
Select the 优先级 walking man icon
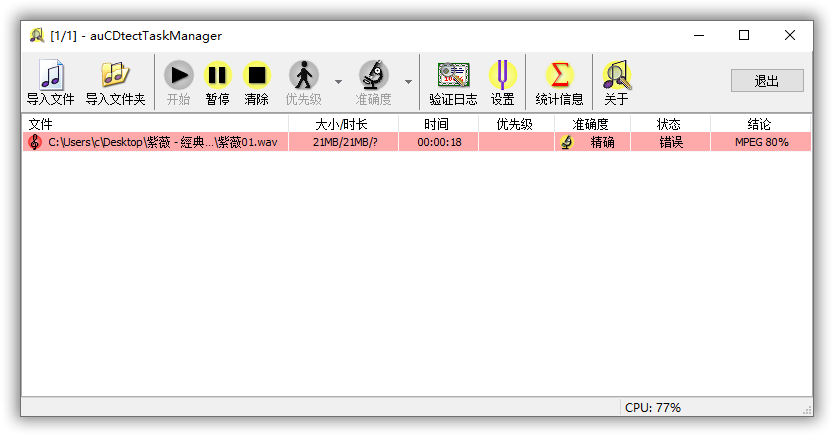pyautogui.click(x=304, y=75)
